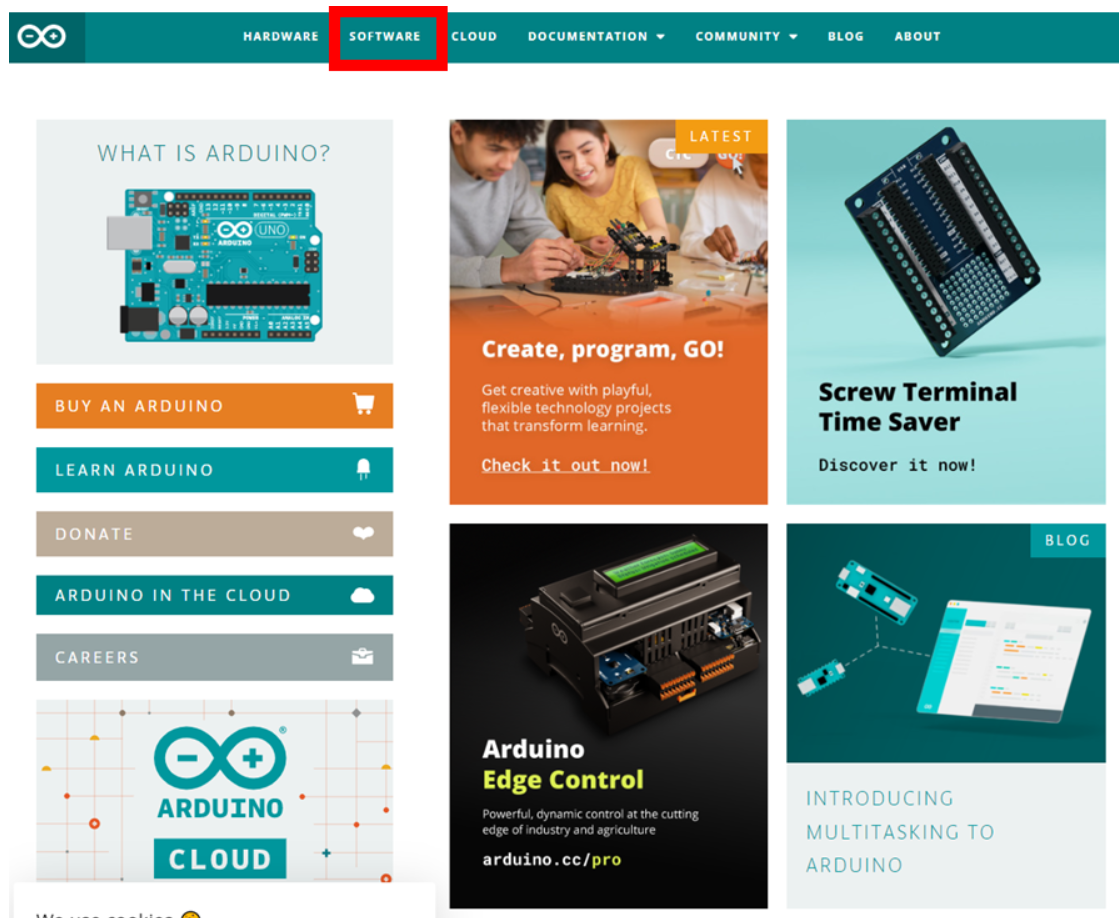Open the Software menu item
1119x918 pixels.
tap(385, 36)
